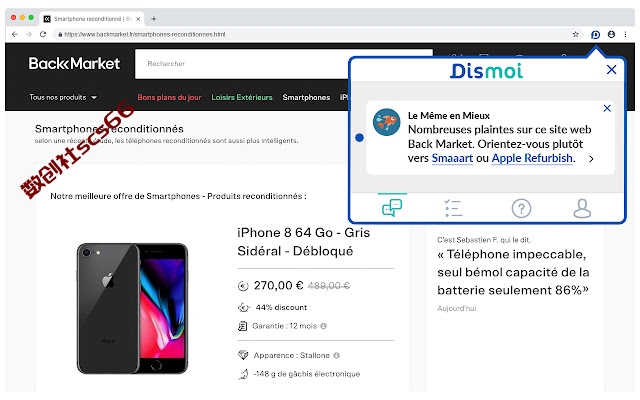Open Dismoi user account tab
The width and height of the screenshot is (640, 400).
(x=582, y=208)
